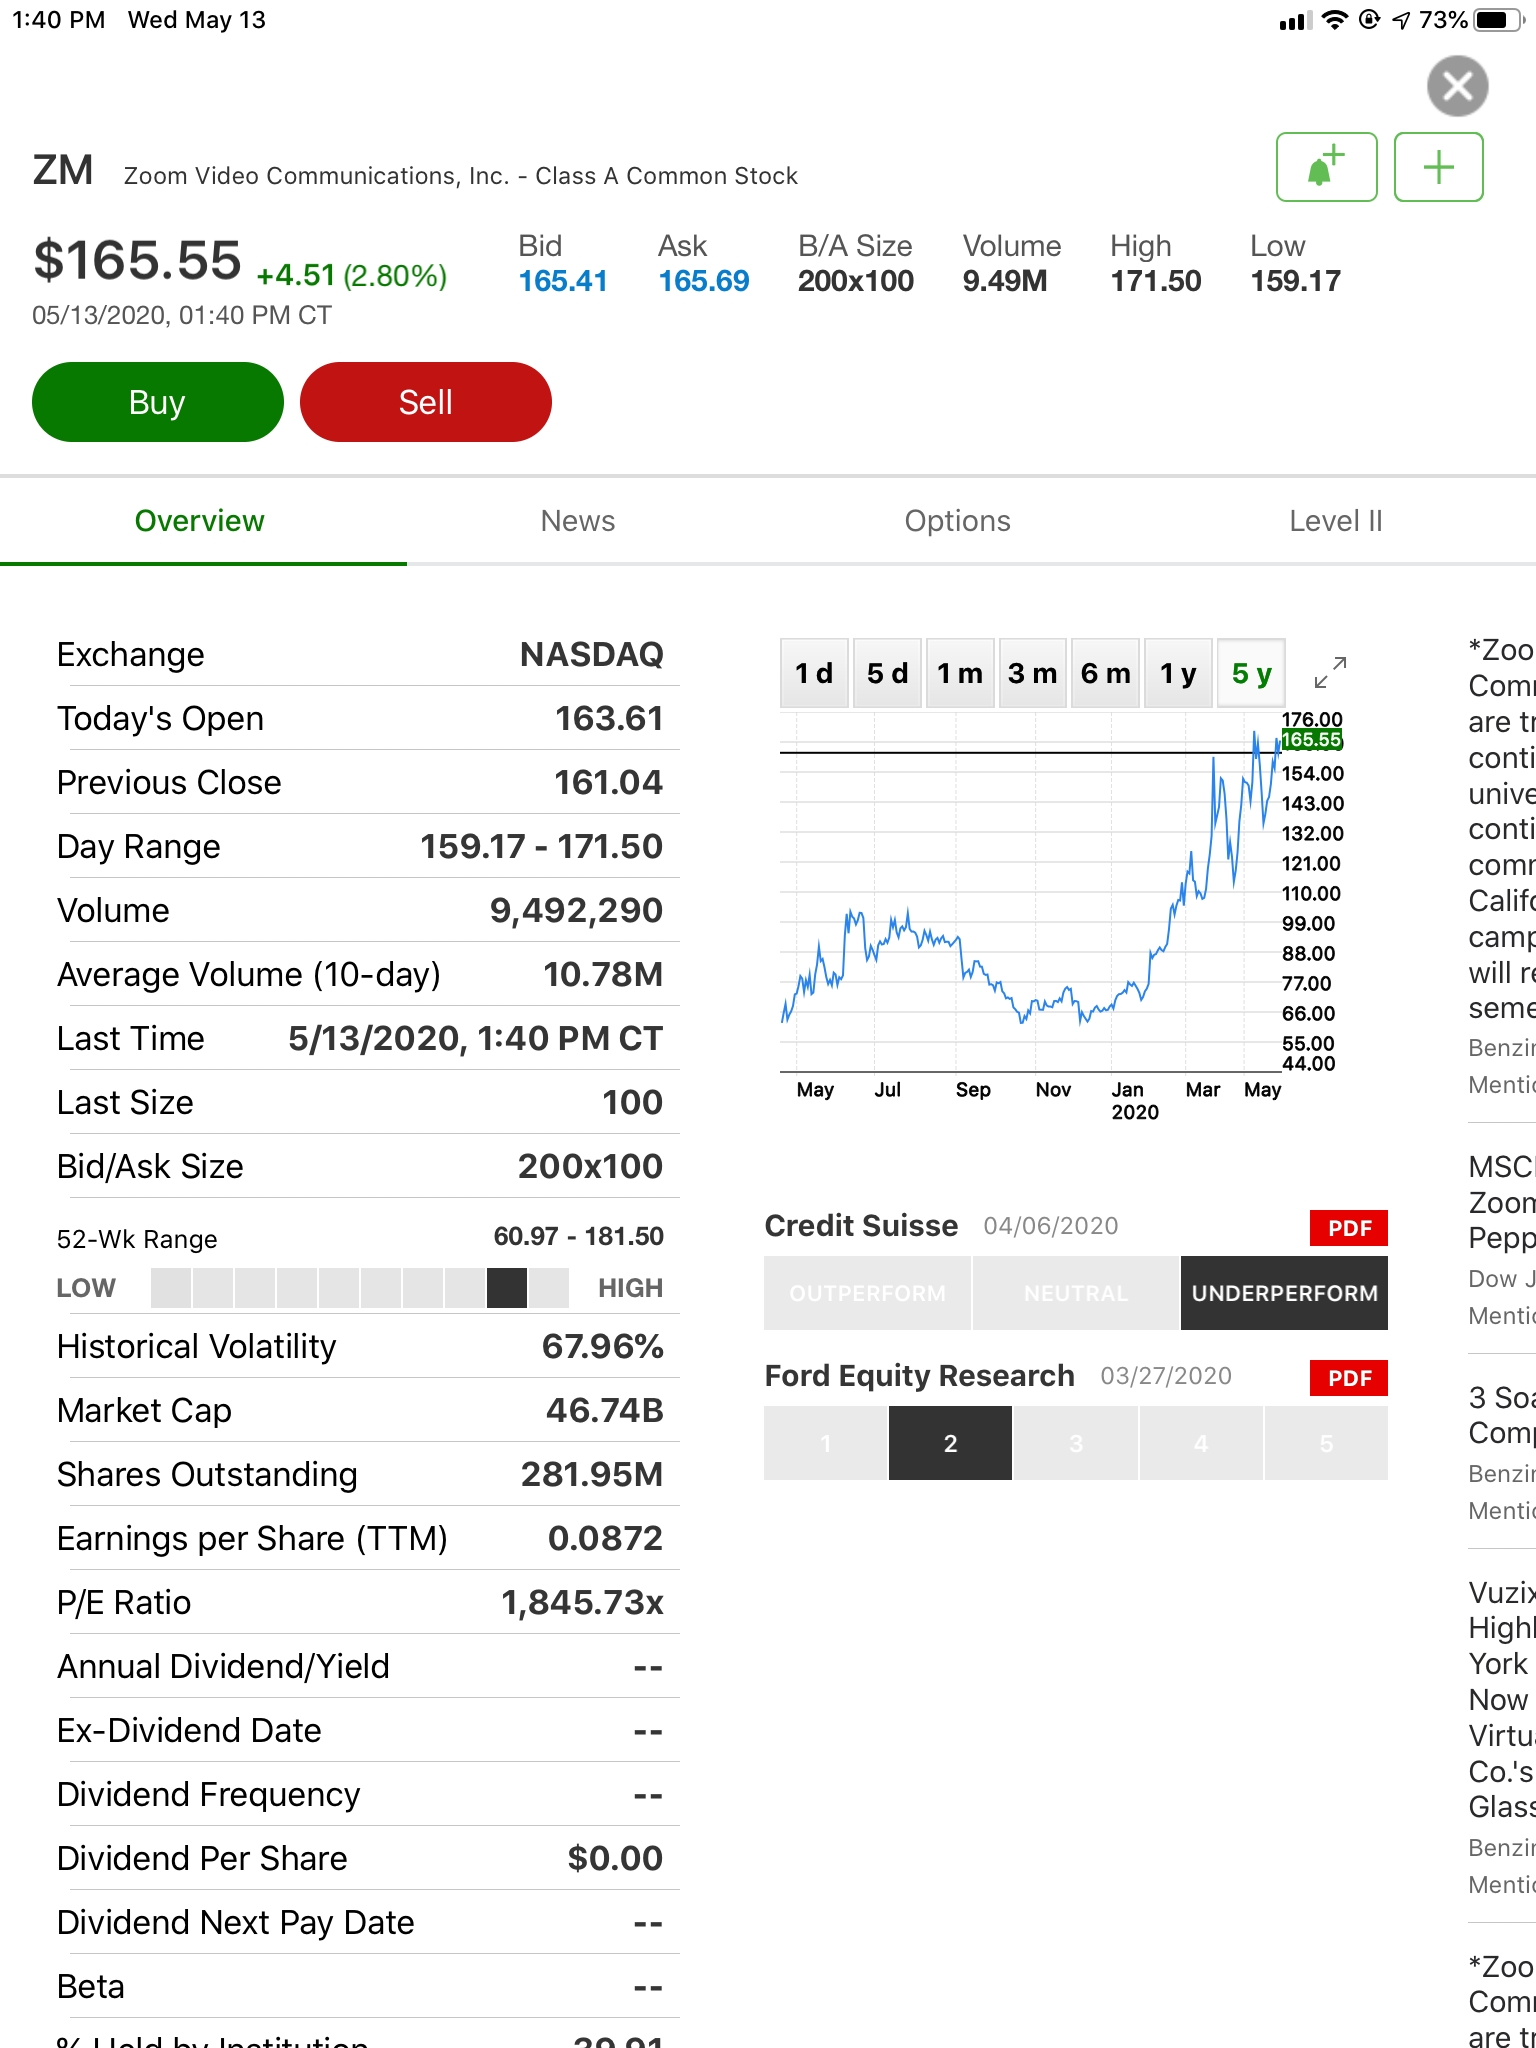Tap Ford Equity rating 2 box
This screenshot has height=2048, width=1536.
point(950,1443)
